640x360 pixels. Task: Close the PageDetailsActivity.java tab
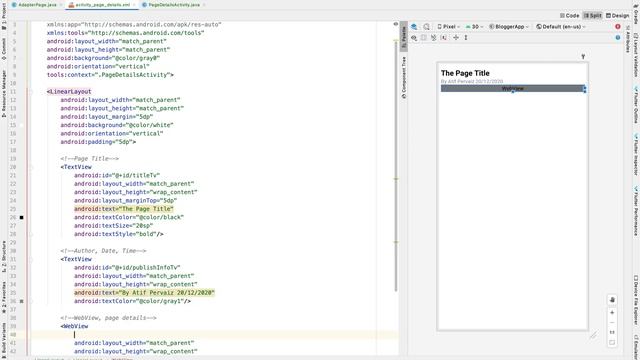coord(204,5)
